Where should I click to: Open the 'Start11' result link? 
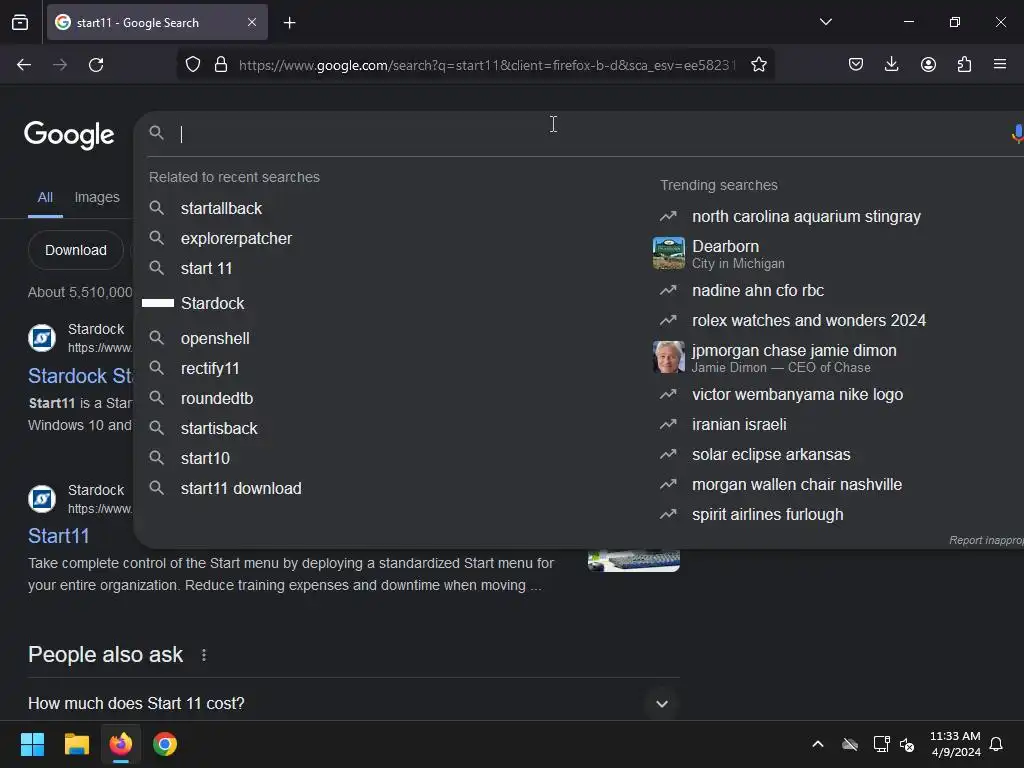pyautogui.click(x=59, y=536)
